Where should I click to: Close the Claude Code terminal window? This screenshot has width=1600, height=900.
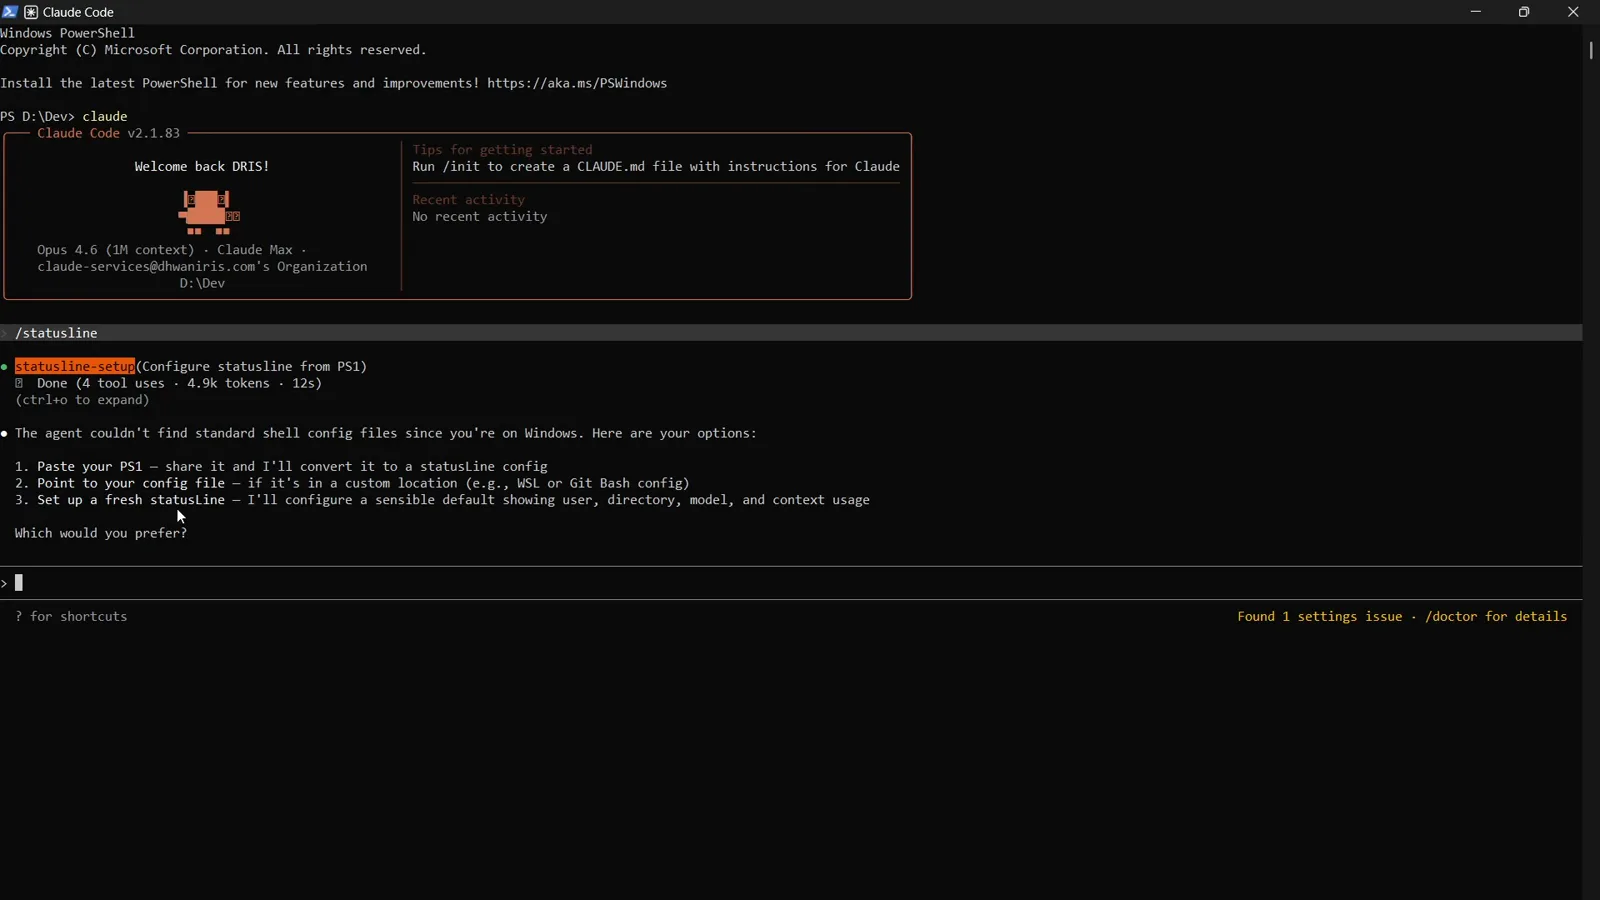point(1574,12)
